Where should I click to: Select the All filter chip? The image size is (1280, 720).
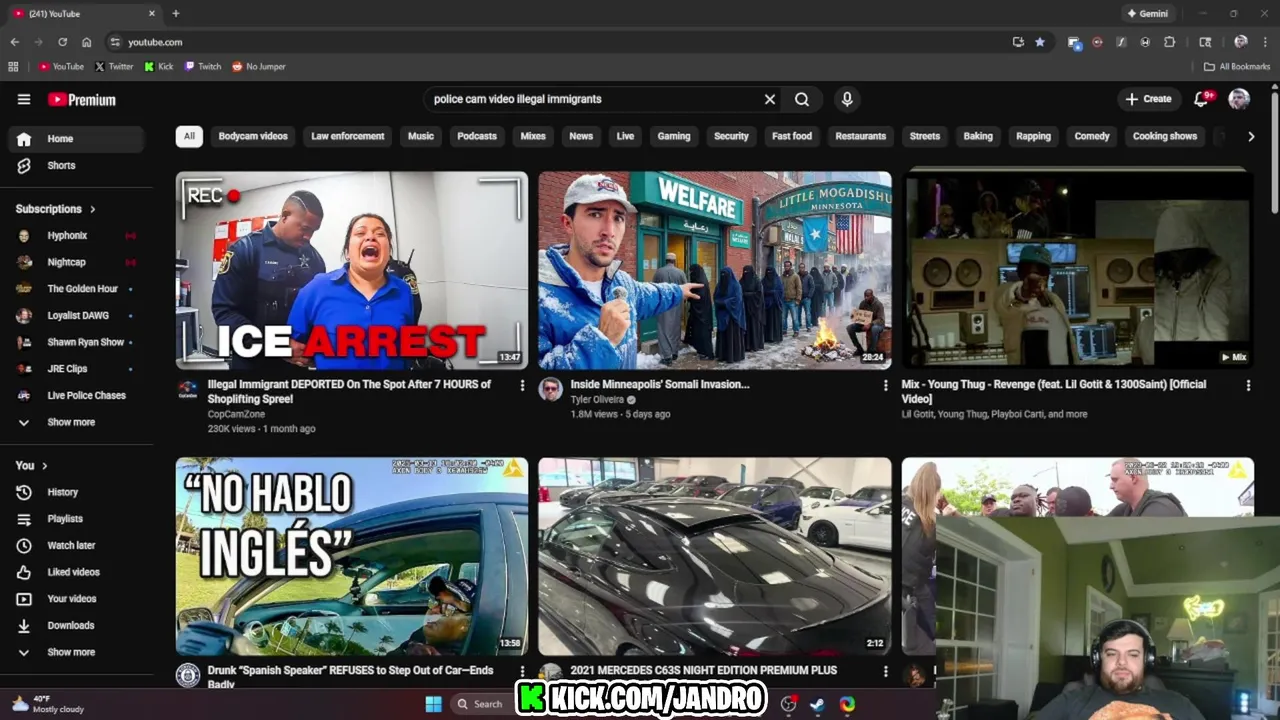click(189, 136)
